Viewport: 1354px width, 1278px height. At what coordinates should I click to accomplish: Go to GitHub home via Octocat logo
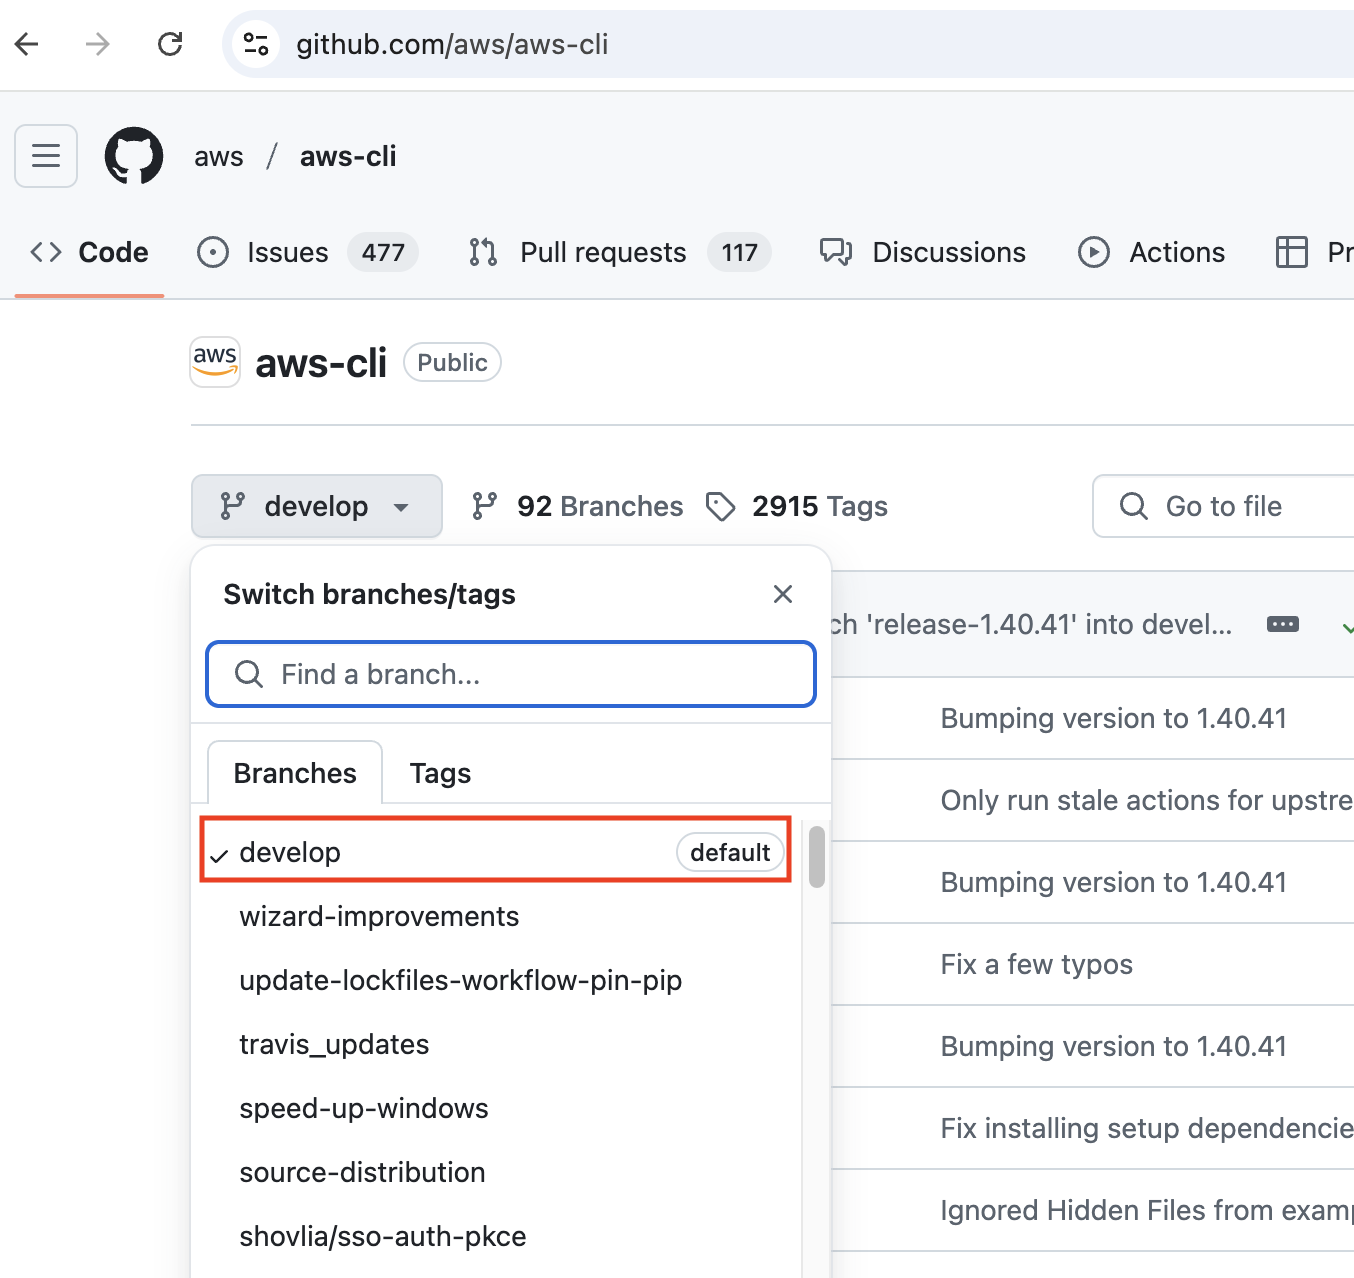tap(134, 156)
